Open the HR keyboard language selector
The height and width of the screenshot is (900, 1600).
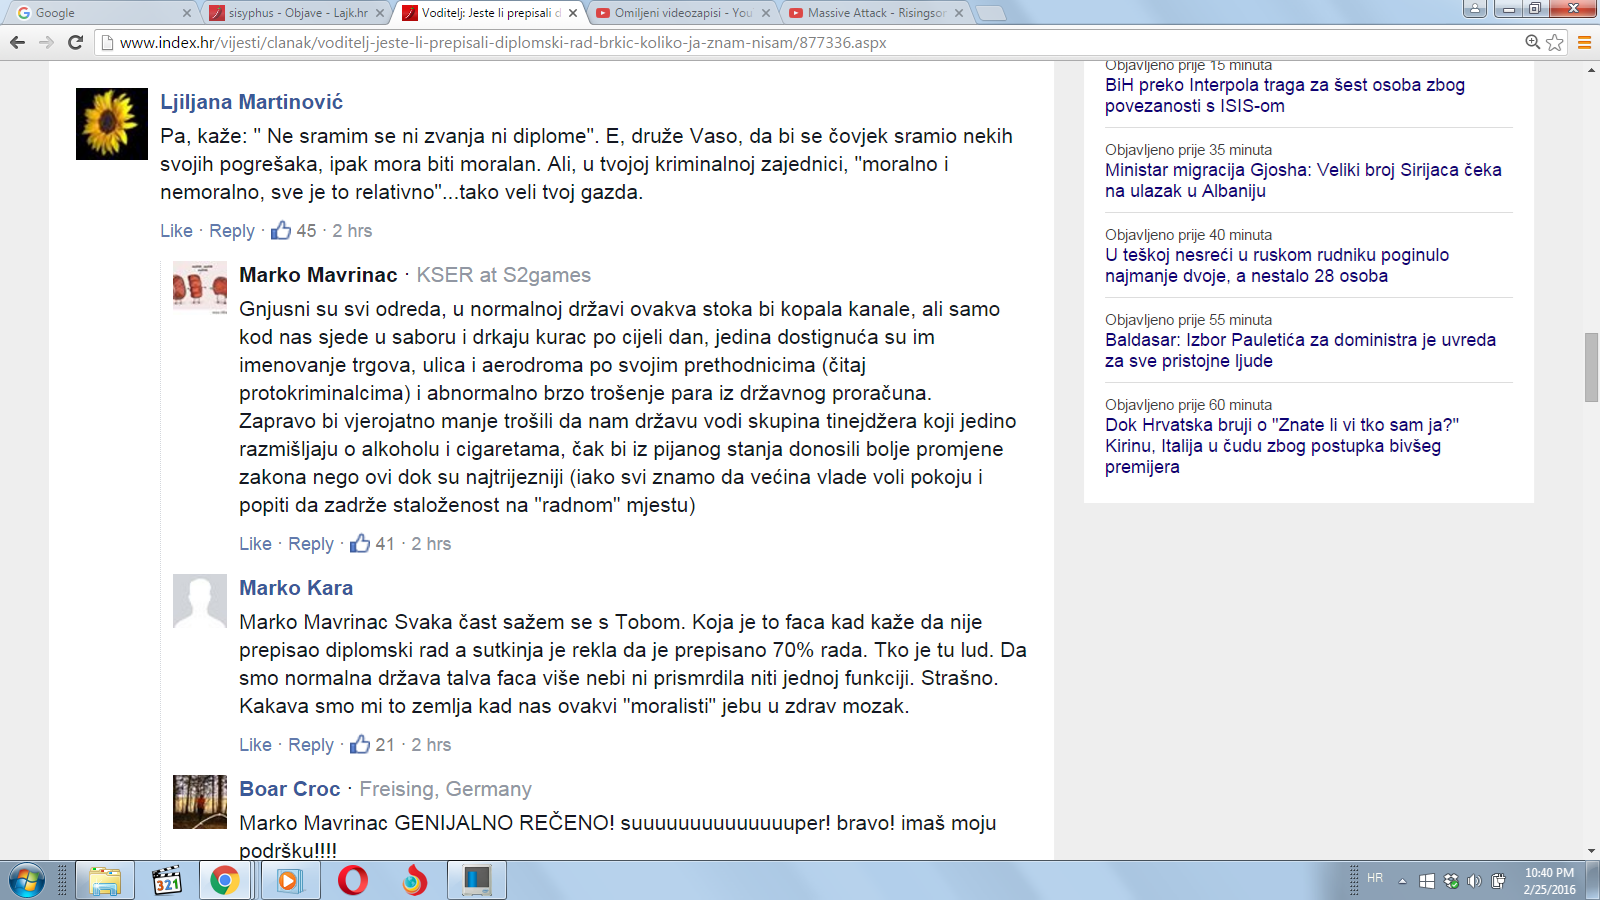(x=1375, y=878)
